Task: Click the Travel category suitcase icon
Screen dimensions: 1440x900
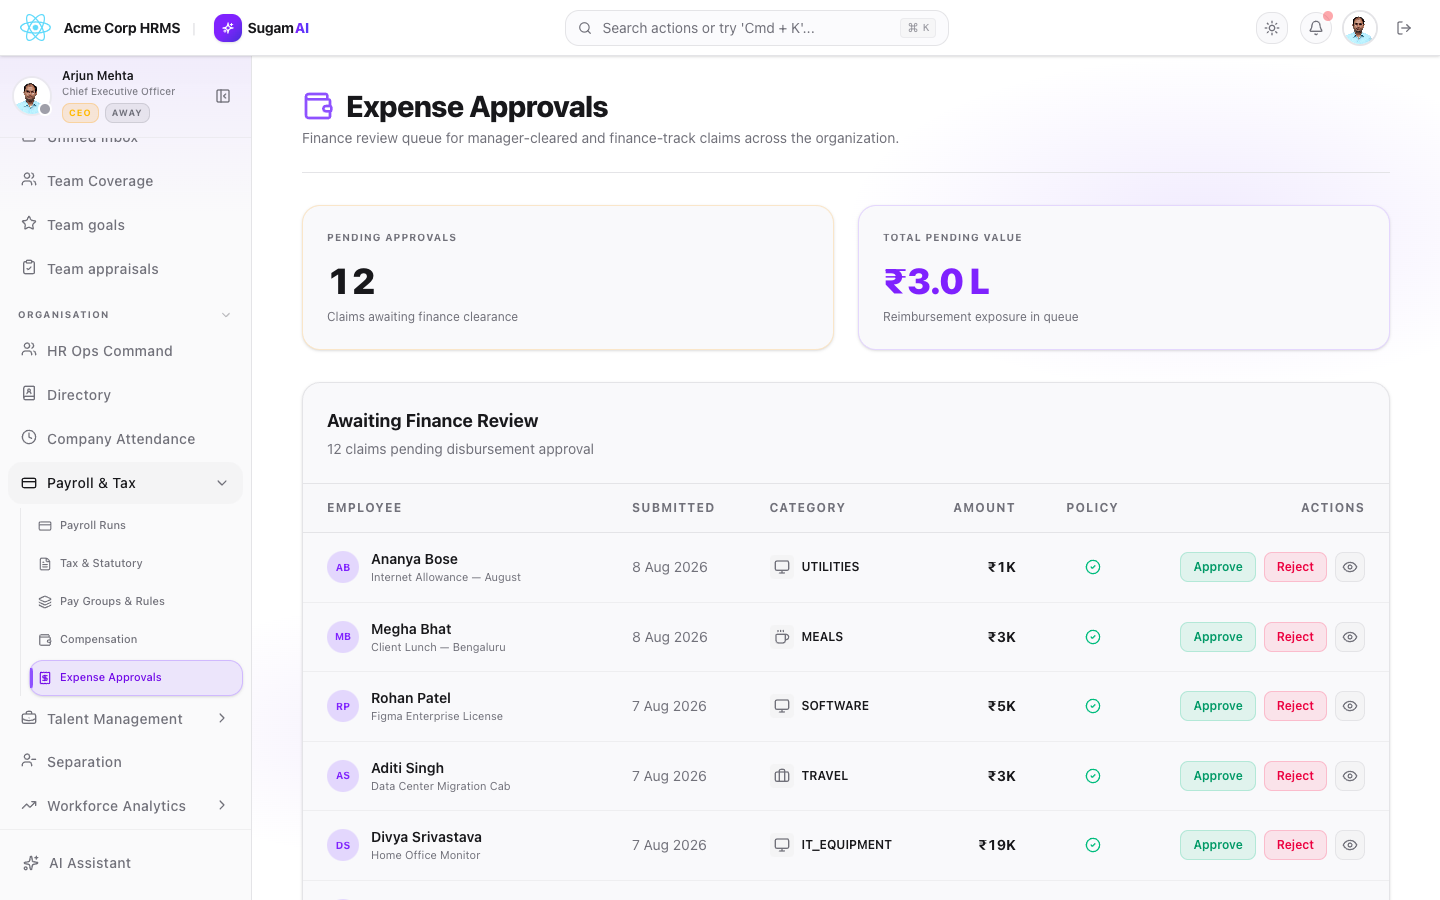Action: 782,776
